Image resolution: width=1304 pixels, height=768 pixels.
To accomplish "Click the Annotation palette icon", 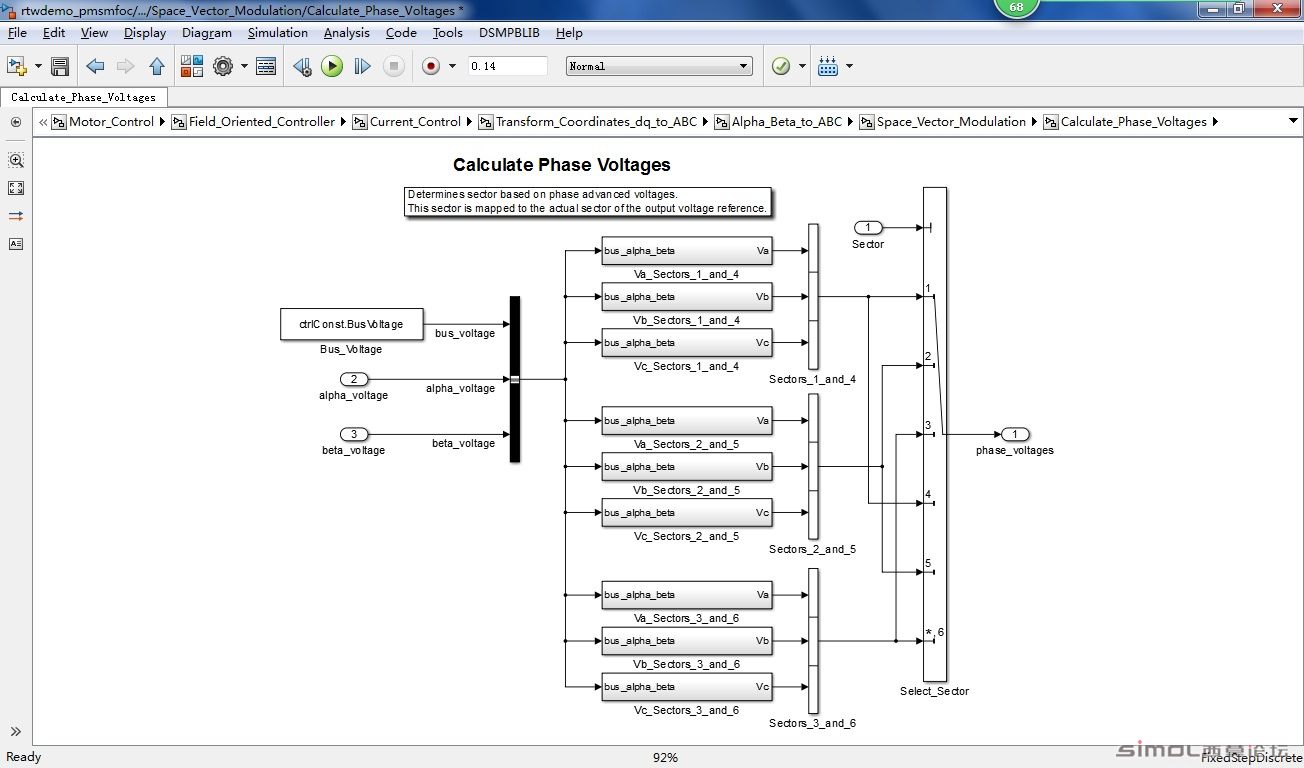I will (16, 244).
